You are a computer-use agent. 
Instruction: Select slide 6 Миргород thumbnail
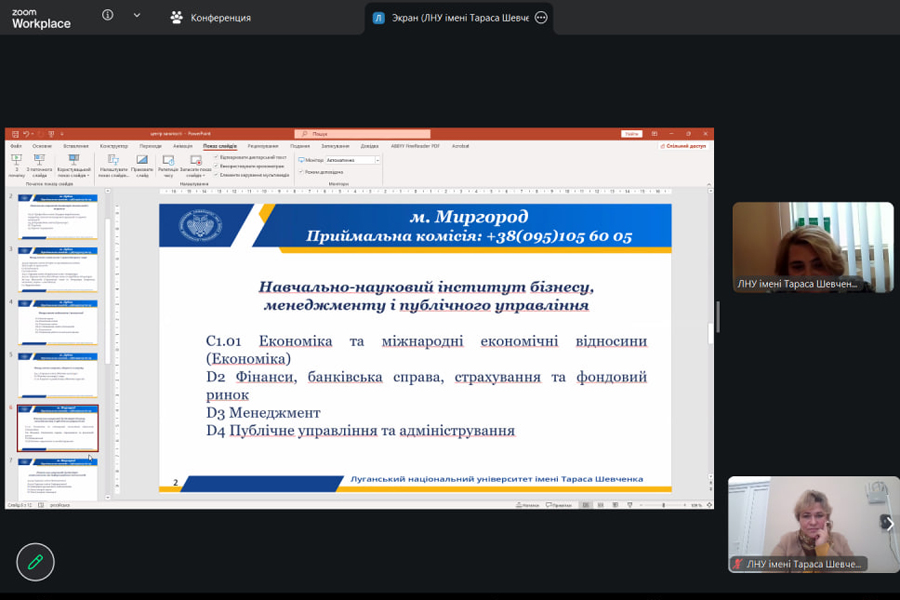pos(57,428)
